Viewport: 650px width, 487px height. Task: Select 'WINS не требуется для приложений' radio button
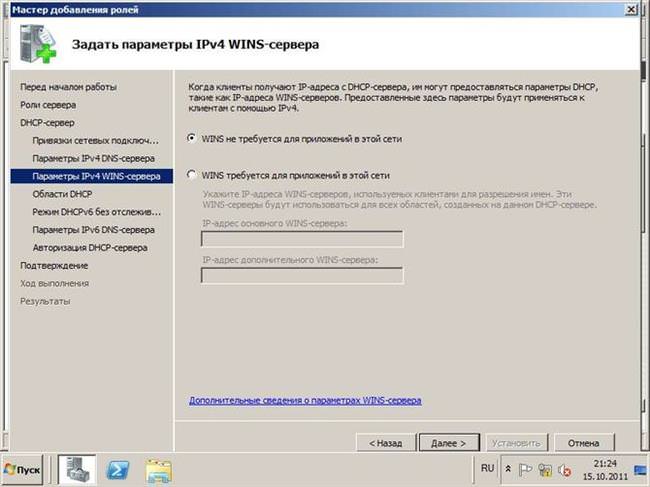191,138
